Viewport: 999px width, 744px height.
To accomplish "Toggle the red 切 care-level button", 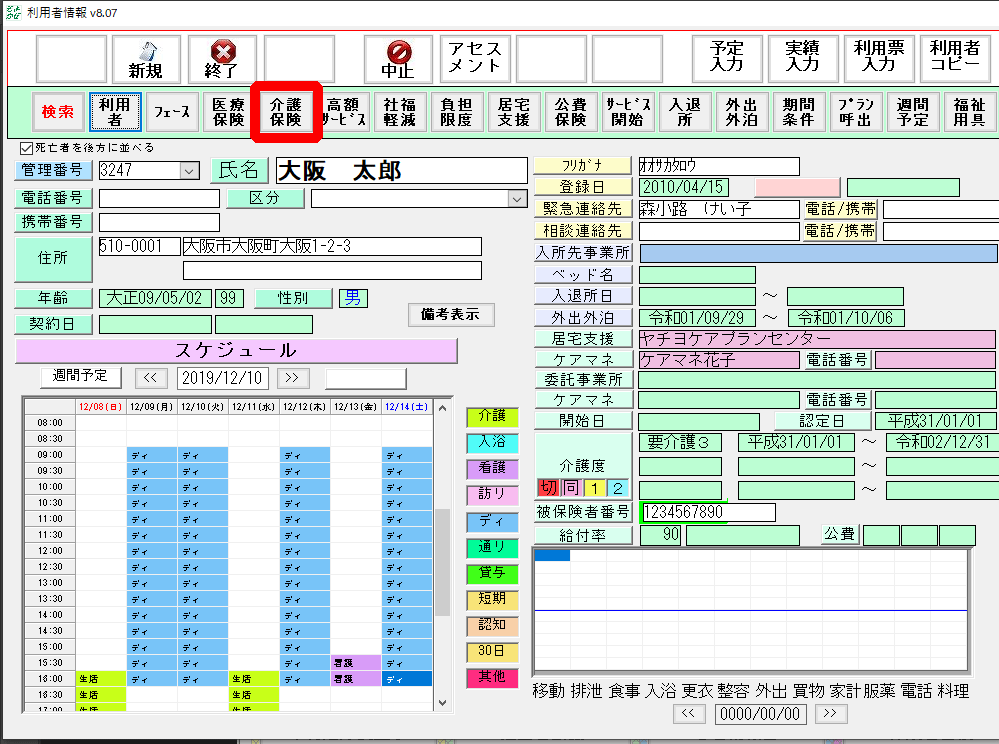I will (548, 488).
